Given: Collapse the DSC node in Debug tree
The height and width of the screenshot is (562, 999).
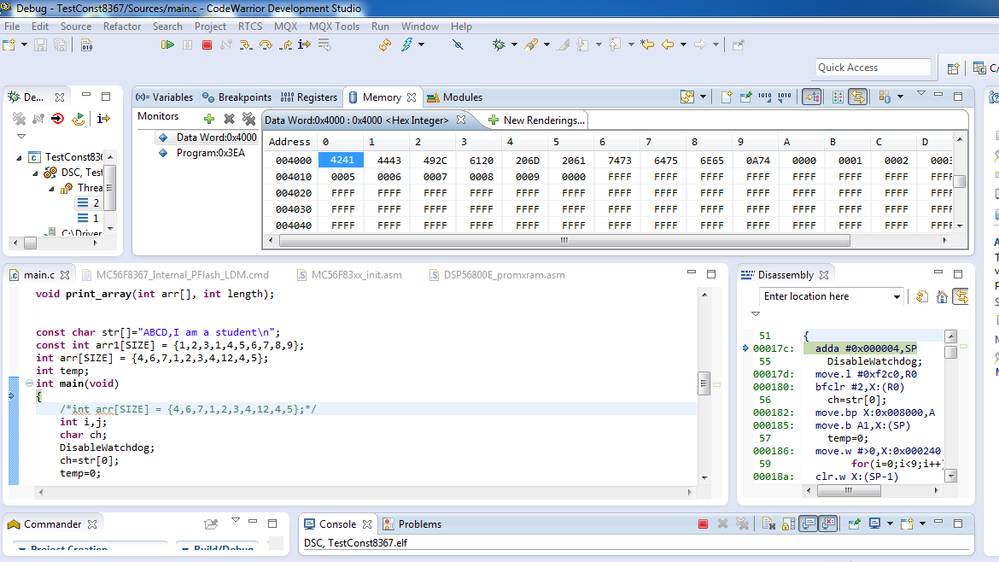Looking at the screenshot, I should tap(37, 172).
